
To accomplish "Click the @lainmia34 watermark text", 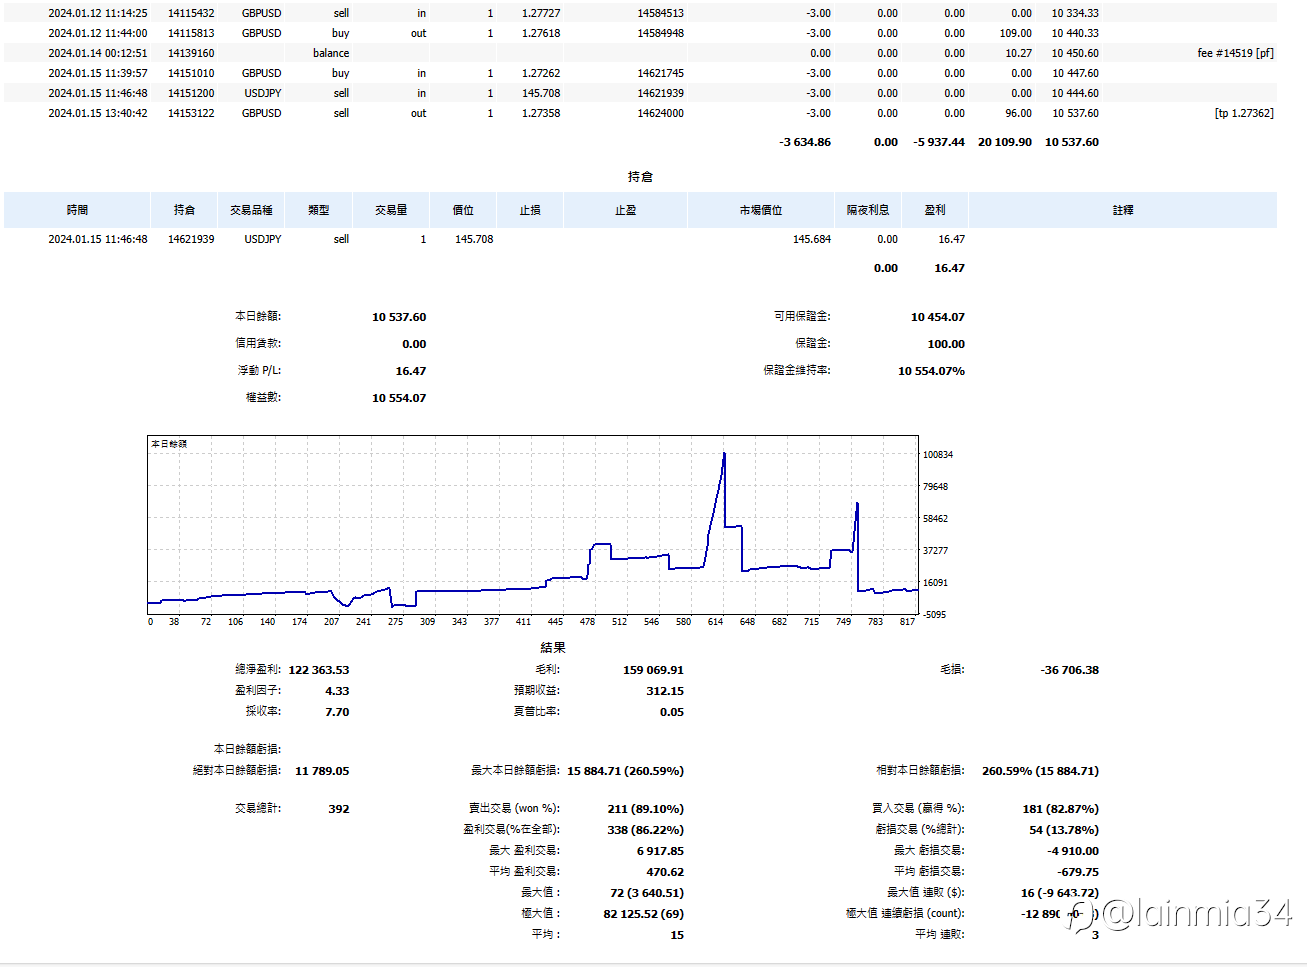I will [1196, 914].
